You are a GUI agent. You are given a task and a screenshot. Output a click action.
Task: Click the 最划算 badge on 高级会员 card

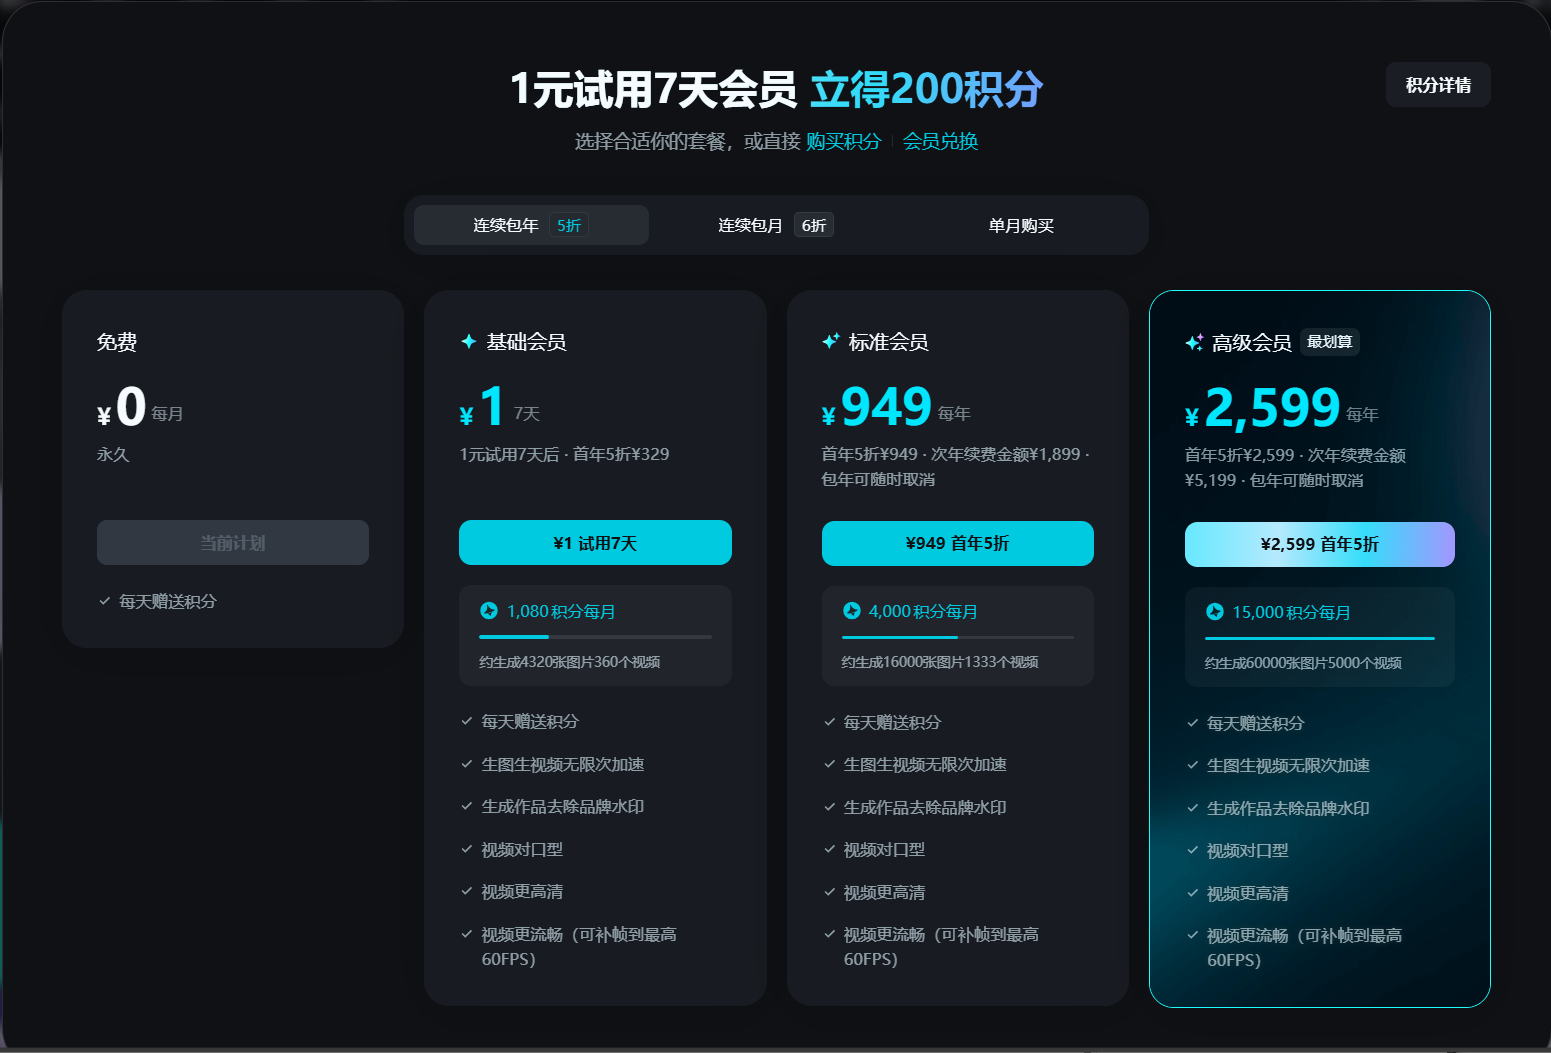pos(1331,341)
